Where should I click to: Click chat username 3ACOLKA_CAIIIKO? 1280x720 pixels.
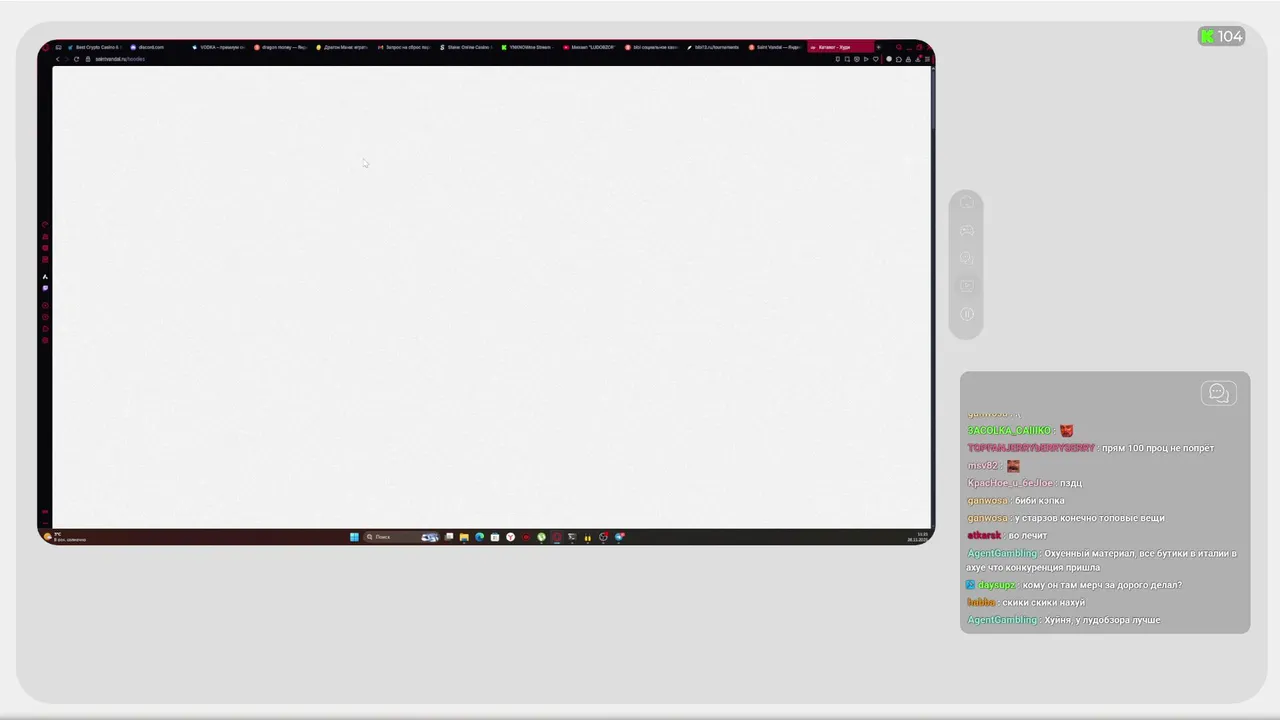tap(1009, 430)
